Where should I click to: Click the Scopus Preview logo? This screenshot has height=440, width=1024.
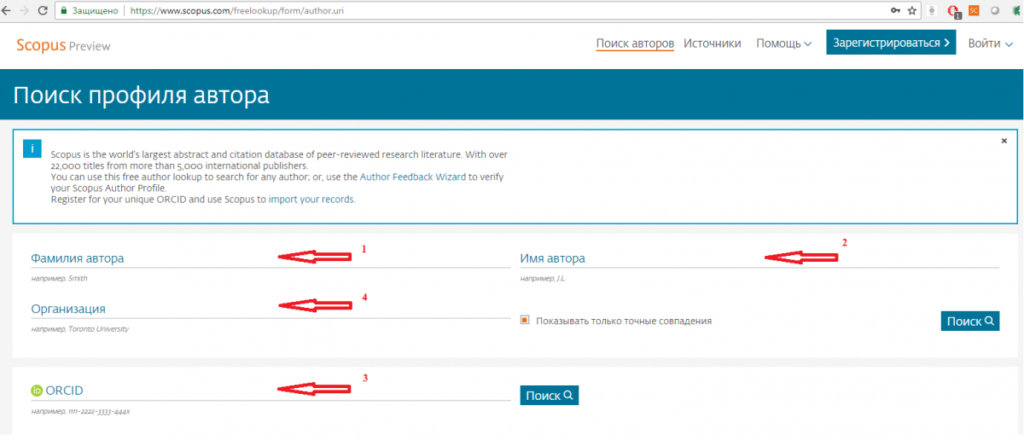tap(63, 45)
